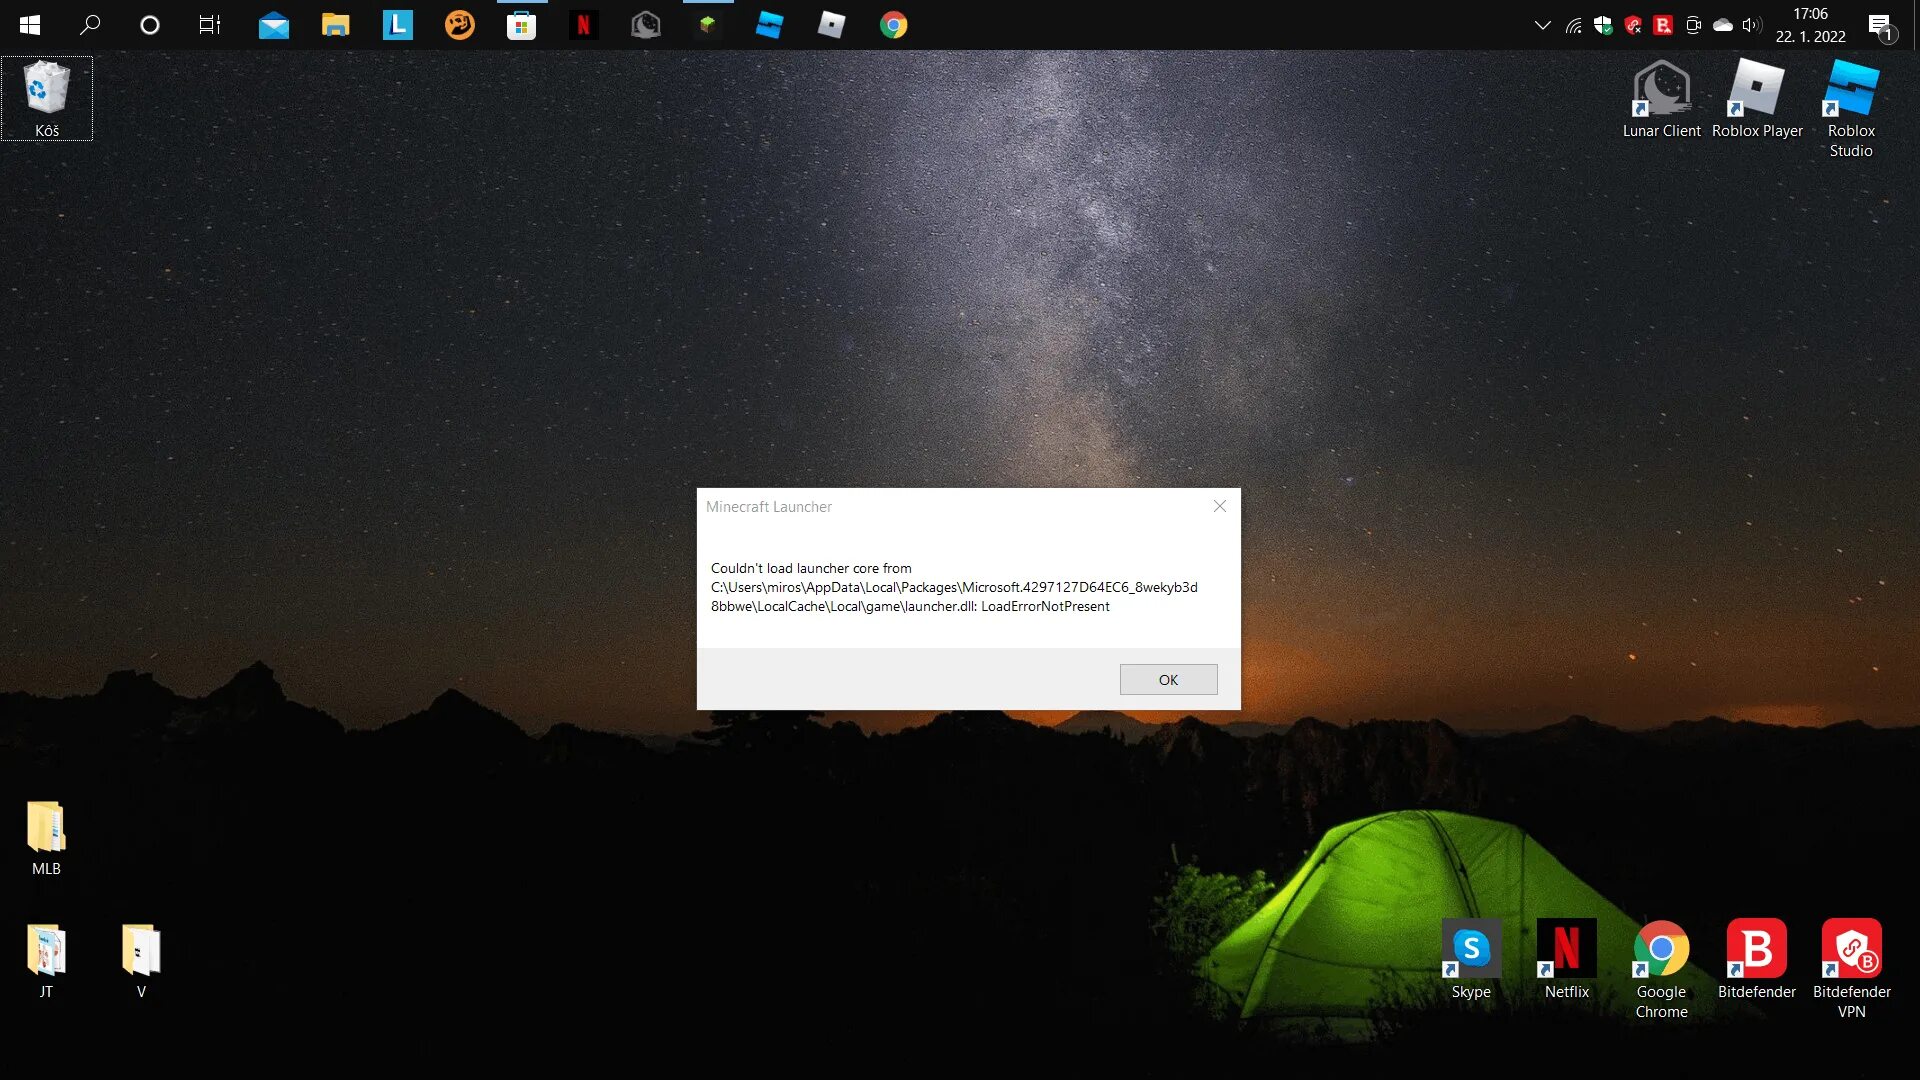
Task: Open Google Chrome from the taskbar
Action: pos(893,25)
